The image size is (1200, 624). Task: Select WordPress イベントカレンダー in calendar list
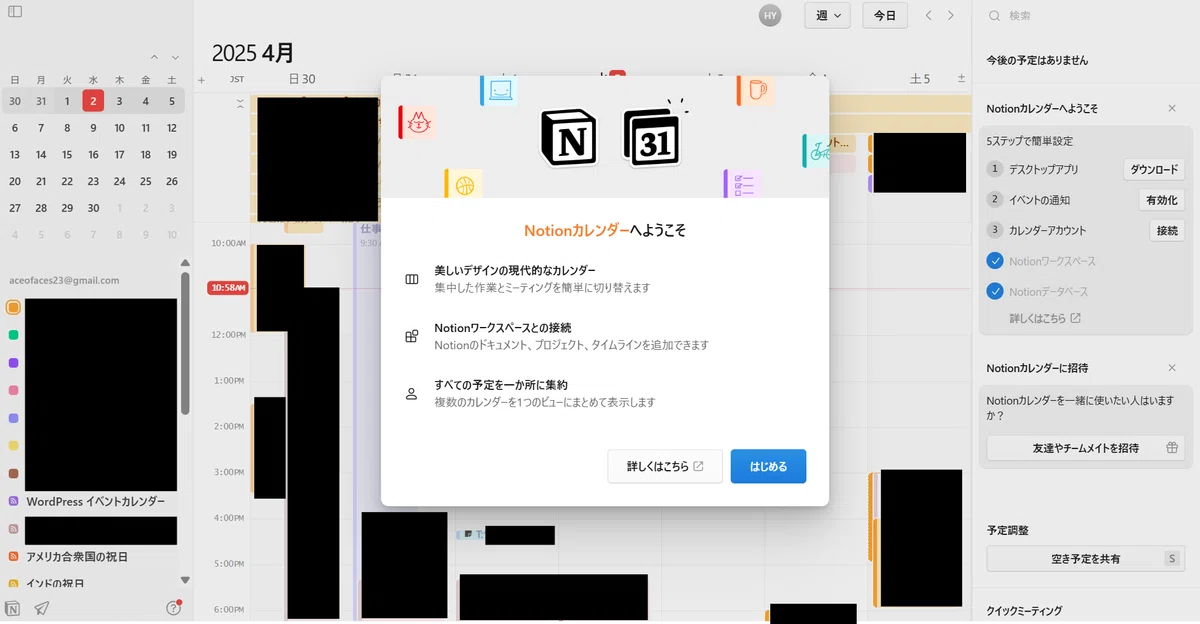(x=96, y=501)
